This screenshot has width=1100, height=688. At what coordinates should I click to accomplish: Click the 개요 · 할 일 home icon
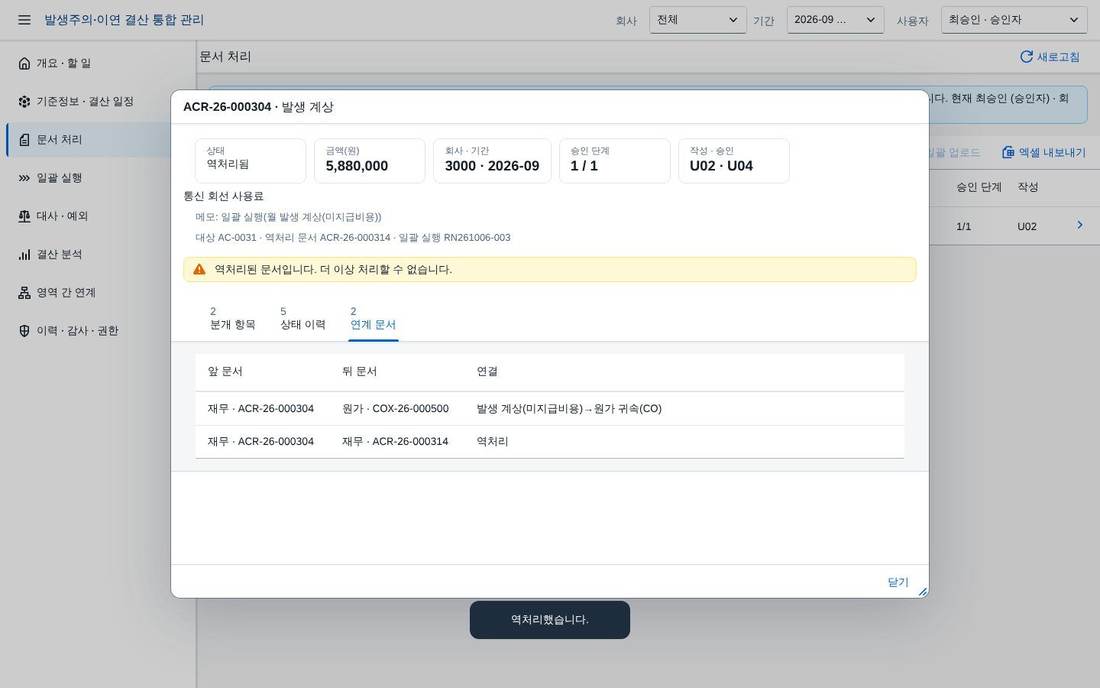[x=25, y=63]
